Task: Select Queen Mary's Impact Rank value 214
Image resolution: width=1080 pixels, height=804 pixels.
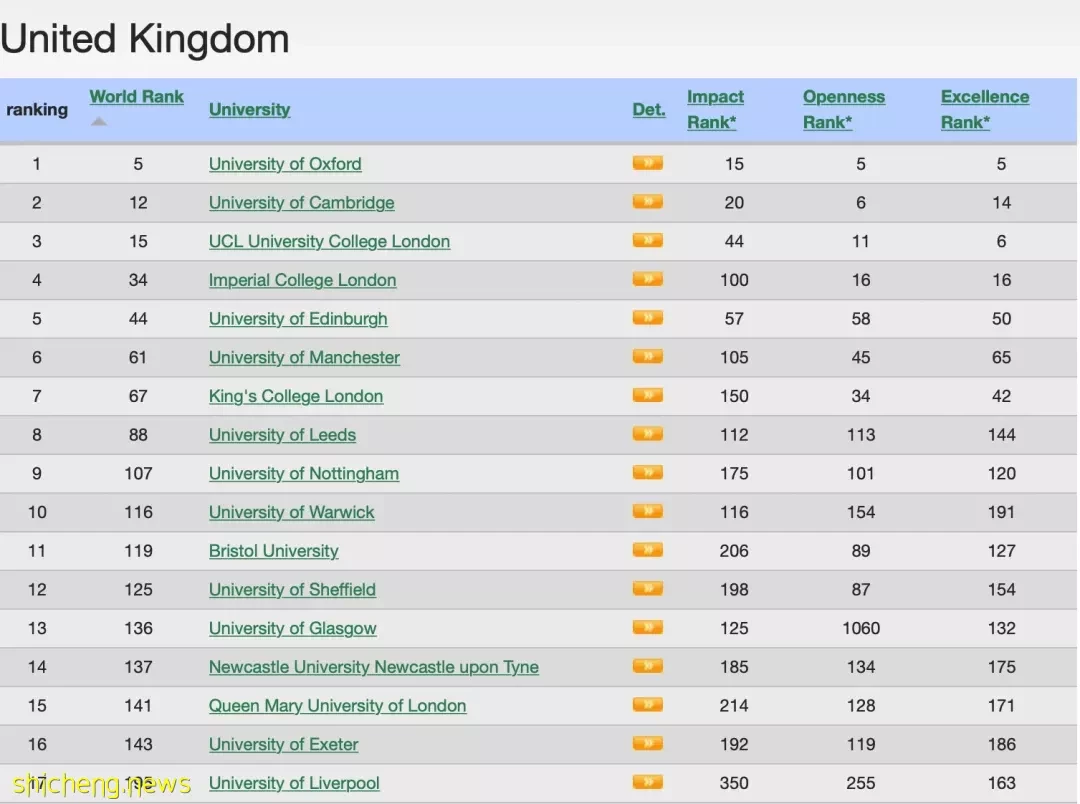Action: [734, 705]
